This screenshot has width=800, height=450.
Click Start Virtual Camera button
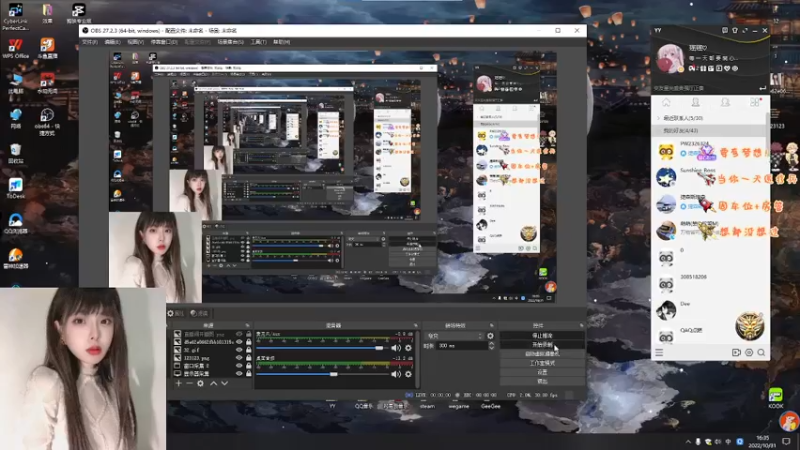(x=542, y=354)
